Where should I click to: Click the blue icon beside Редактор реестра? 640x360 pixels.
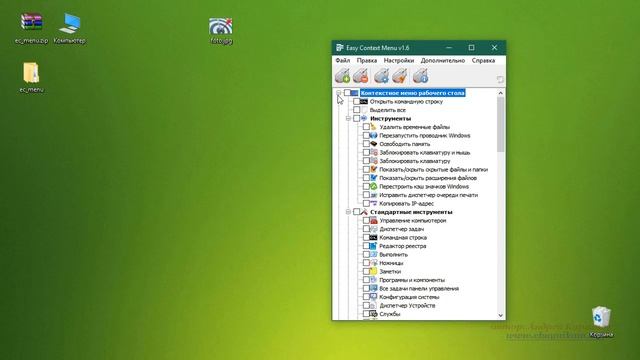click(x=373, y=246)
